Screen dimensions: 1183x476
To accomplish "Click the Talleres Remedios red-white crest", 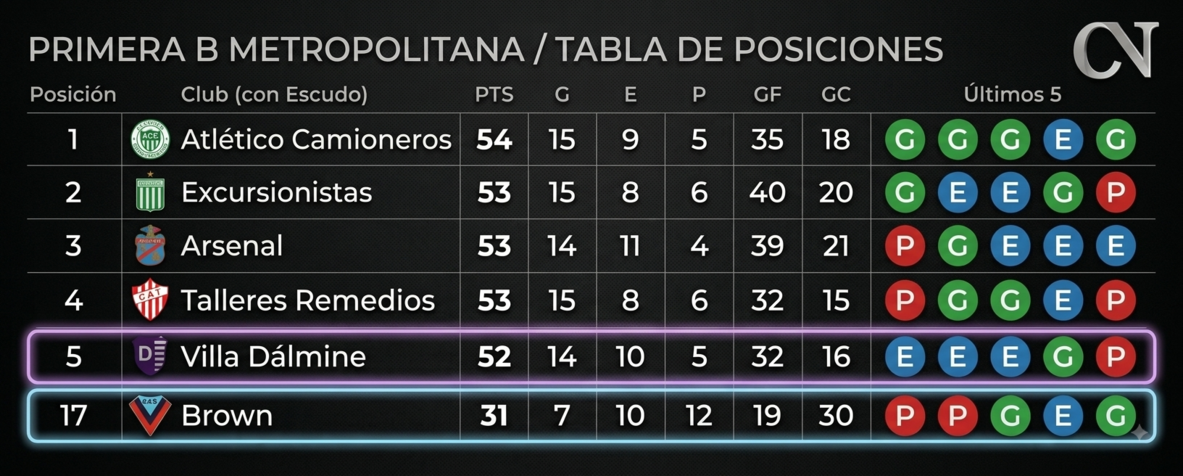I will coord(149,300).
